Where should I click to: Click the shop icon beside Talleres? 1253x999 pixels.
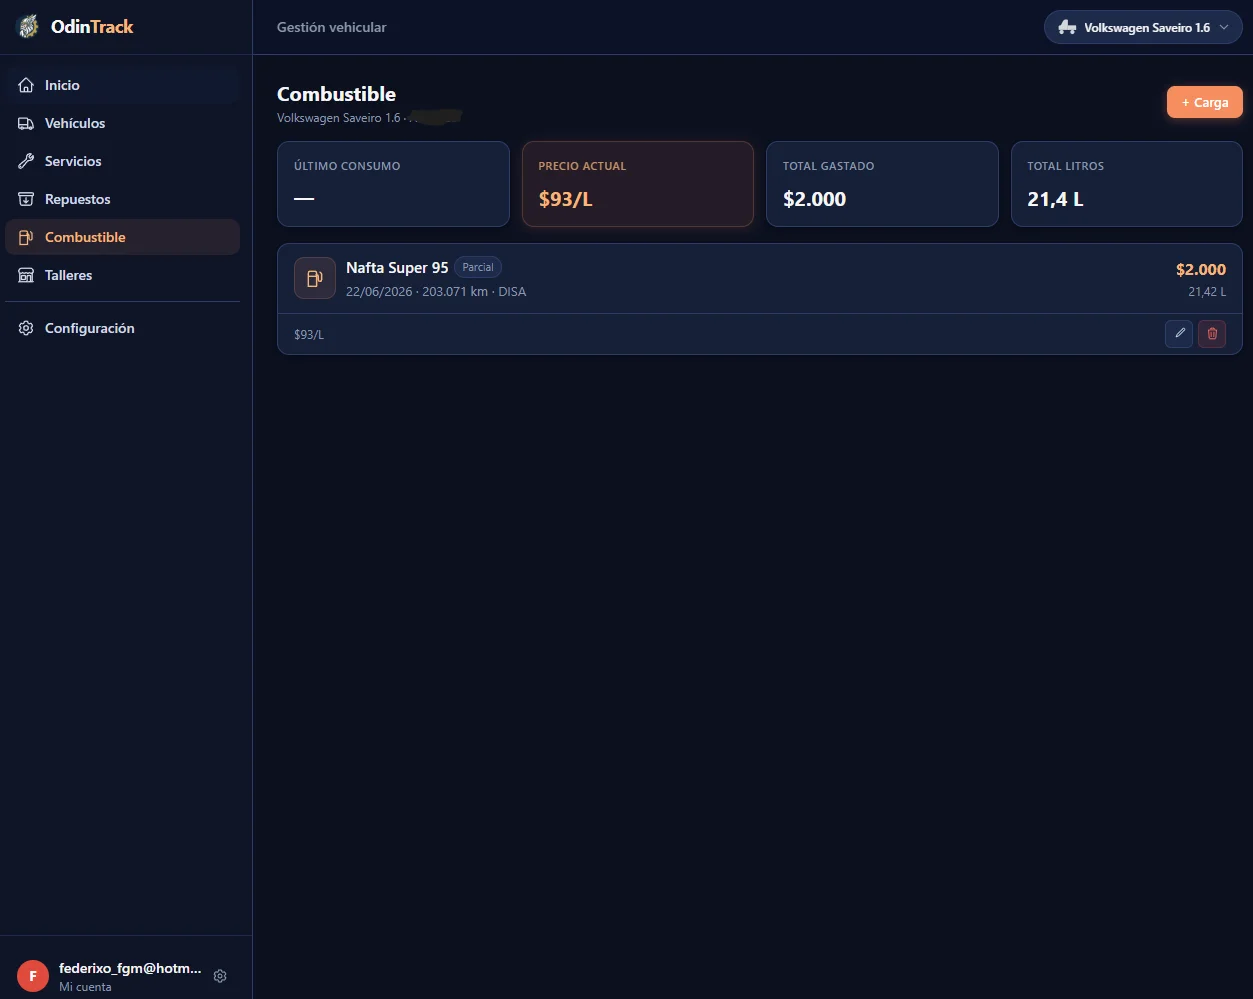(26, 275)
